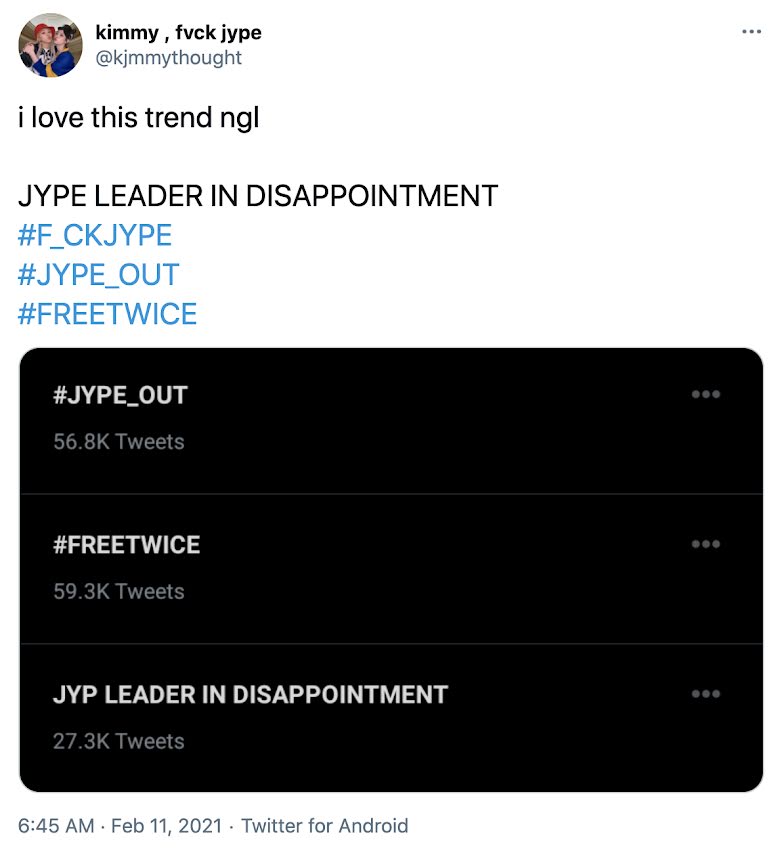
Task: Select the #JYPE_OUT trend title in image
Action: [120, 395]
